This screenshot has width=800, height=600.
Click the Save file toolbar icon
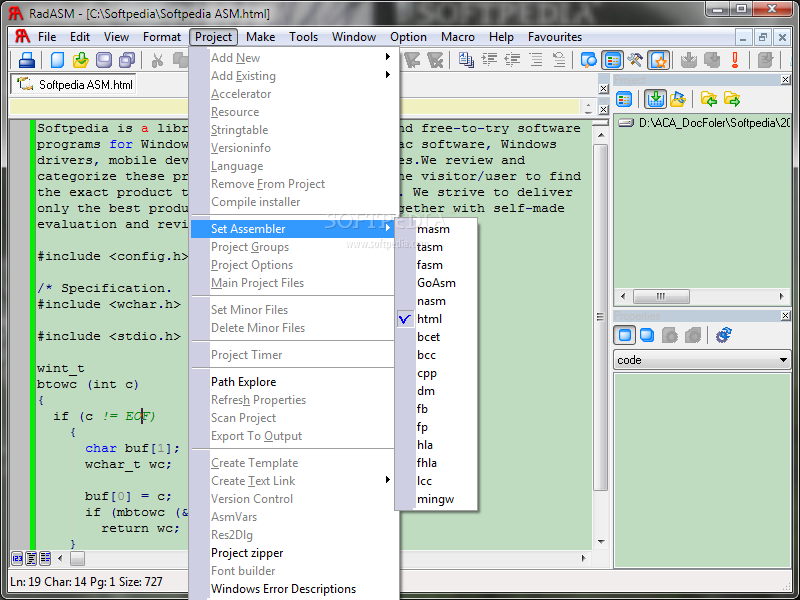click(x=104, y=60)
